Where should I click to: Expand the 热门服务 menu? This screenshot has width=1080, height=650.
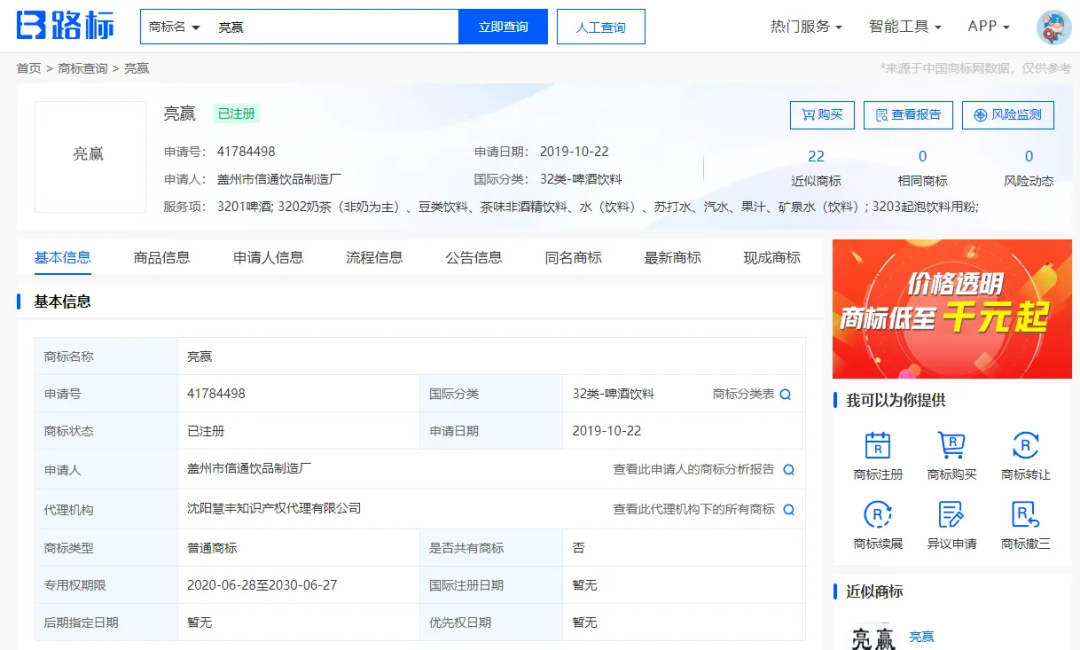(x=806, y=26)
